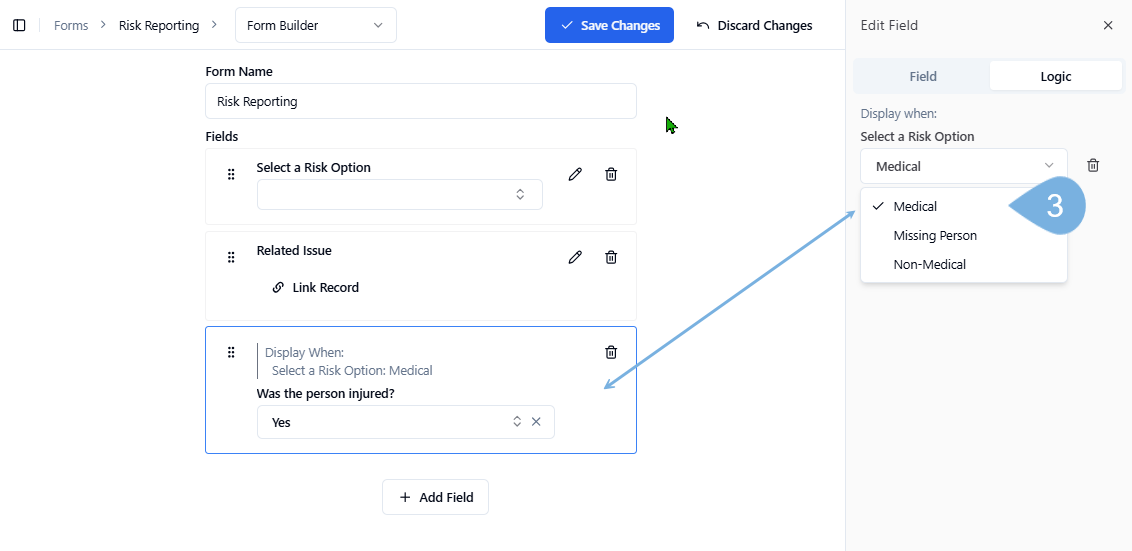Close the Edit Field panel
Viewport: 1132px width, 551px height.
(1108, 25)
